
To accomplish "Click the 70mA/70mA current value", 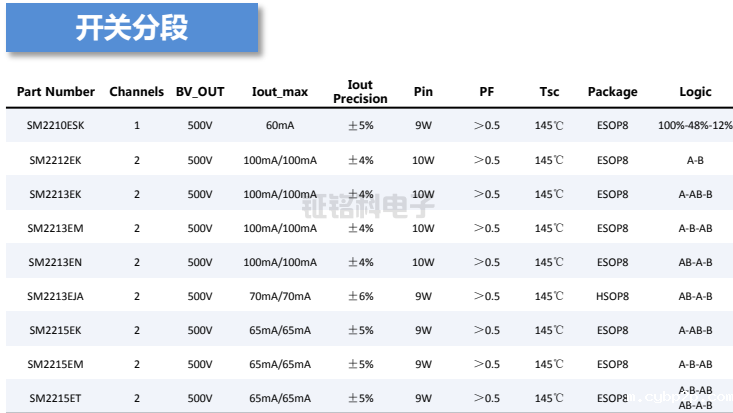I will [x=279, y=296].
